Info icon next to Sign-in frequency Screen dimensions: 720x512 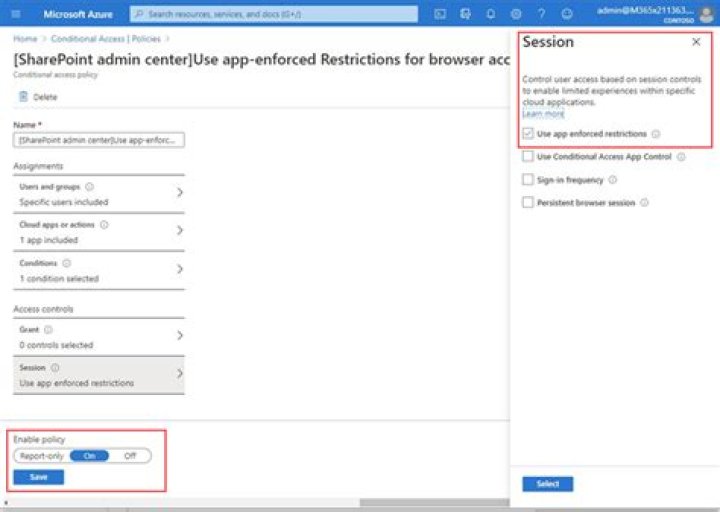coord(613,180)
